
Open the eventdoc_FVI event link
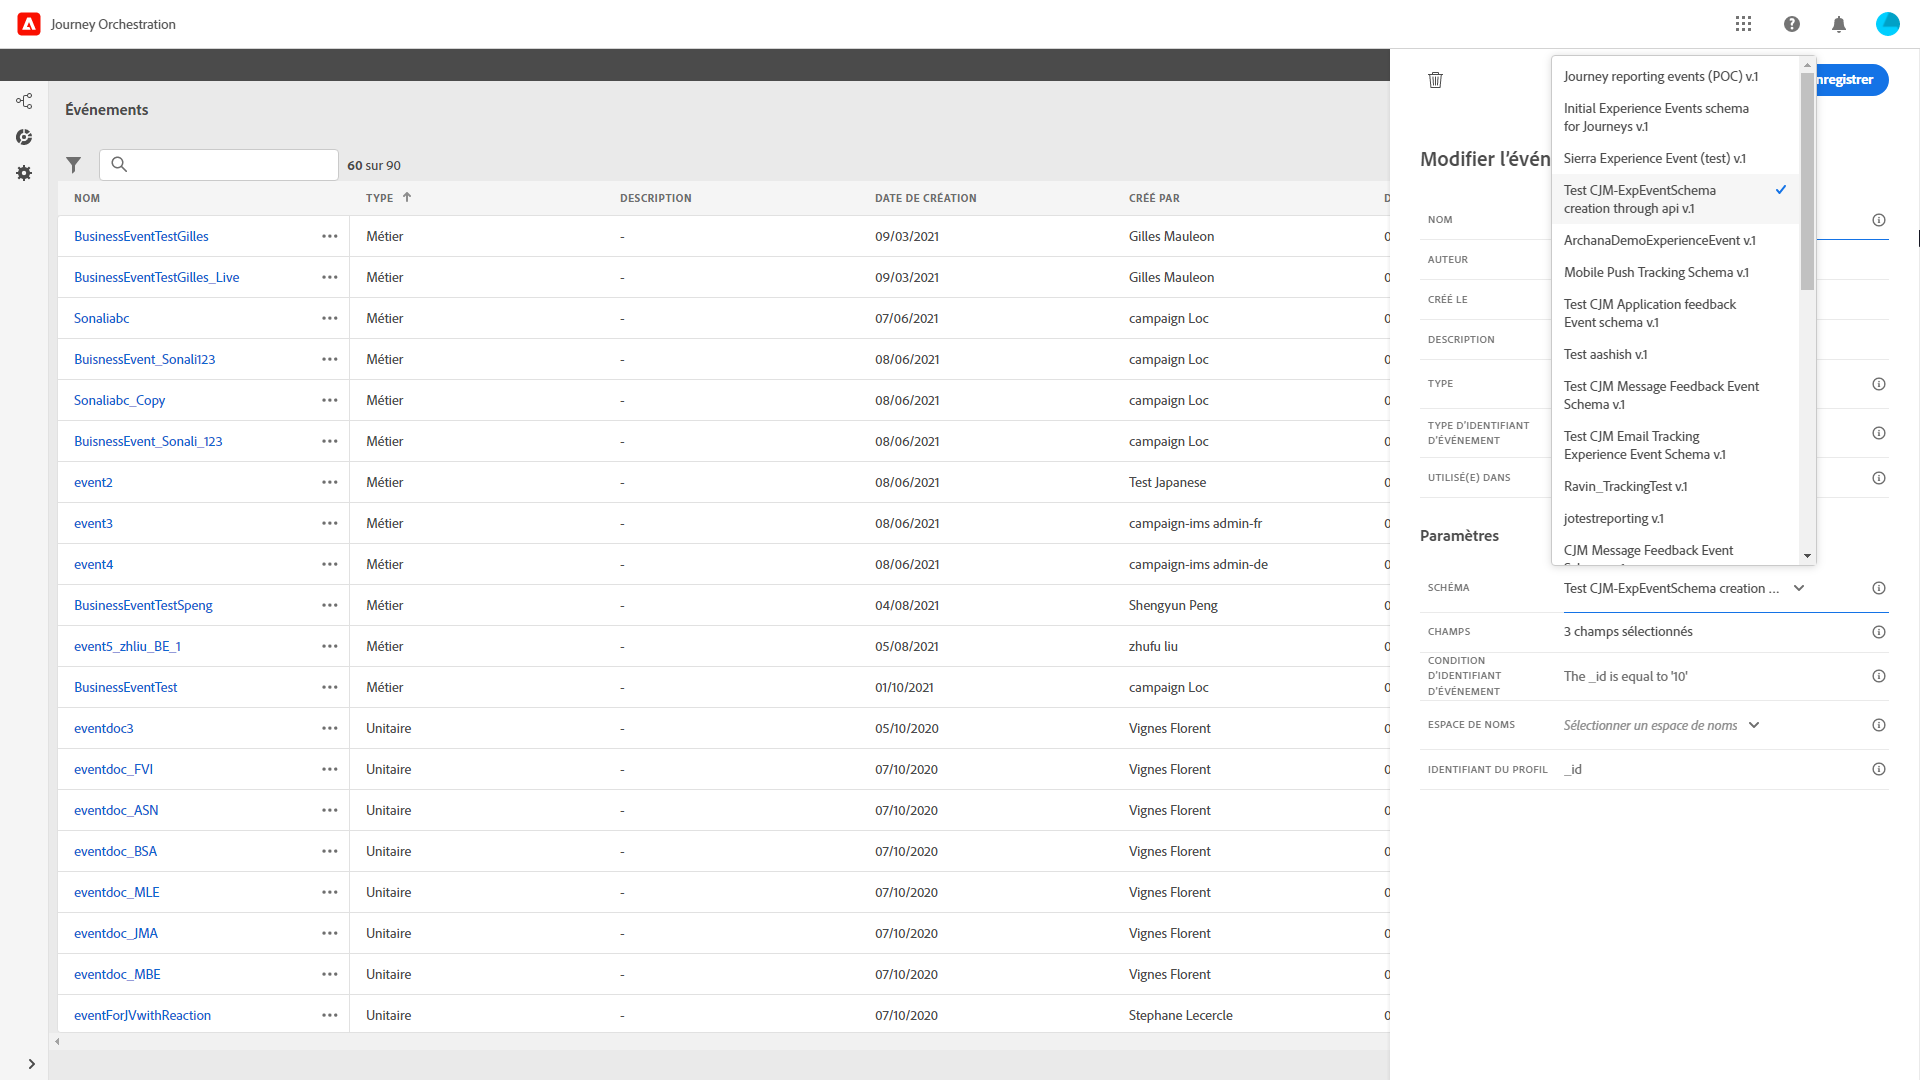pyautogui.click(x=113, y=769)
